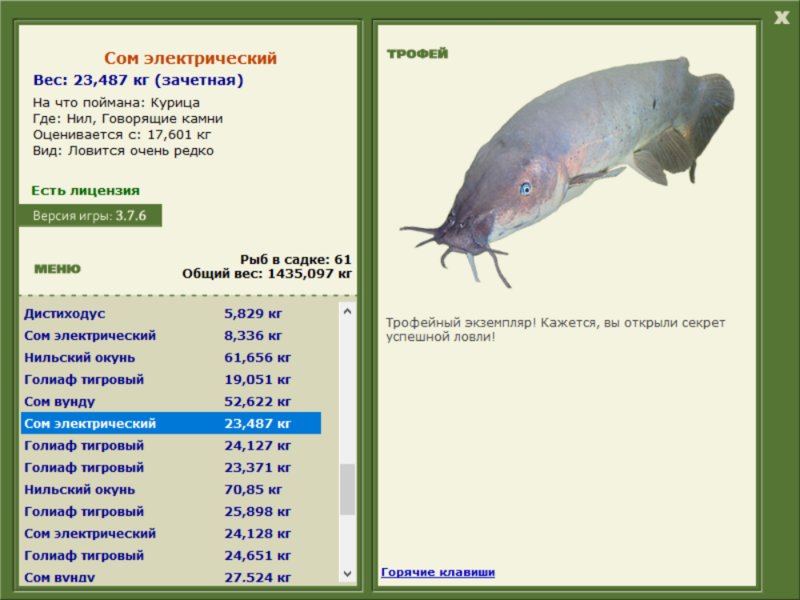Select Дистиходус 5,829 кг in the list
The width and height of the screenshot is (800, 600).
coord(170,314)
